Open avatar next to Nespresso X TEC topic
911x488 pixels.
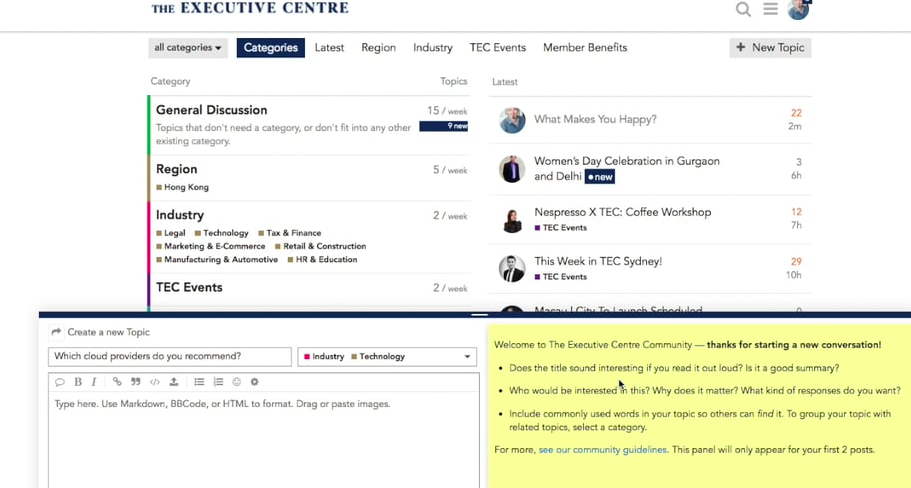512,220
